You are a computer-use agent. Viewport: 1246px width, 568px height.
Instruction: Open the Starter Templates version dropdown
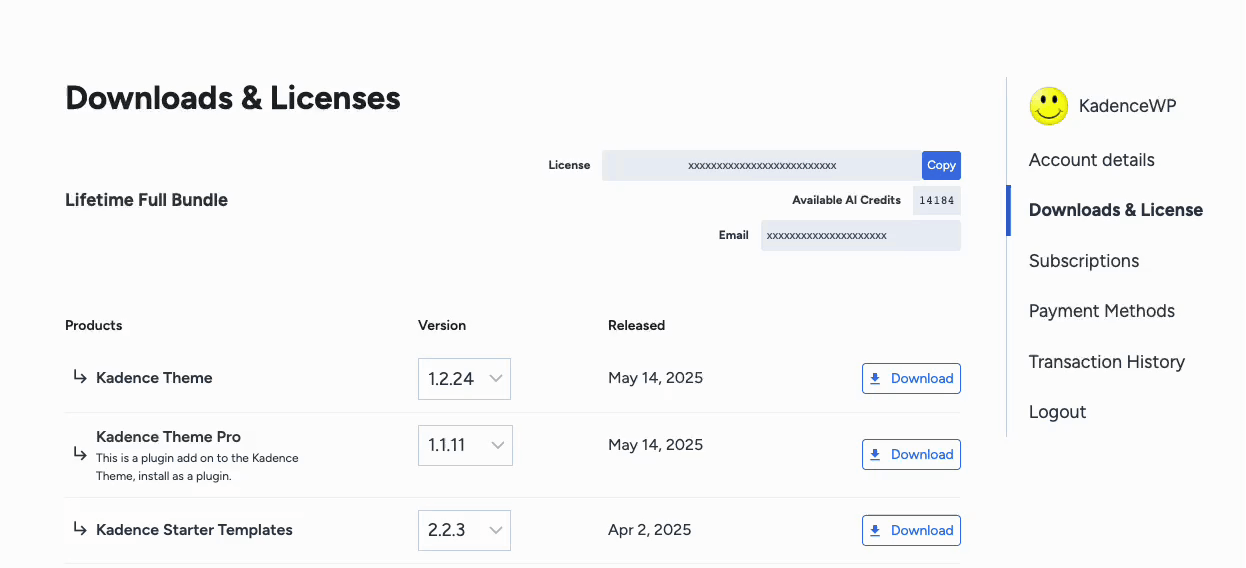[x=464, y=530]
